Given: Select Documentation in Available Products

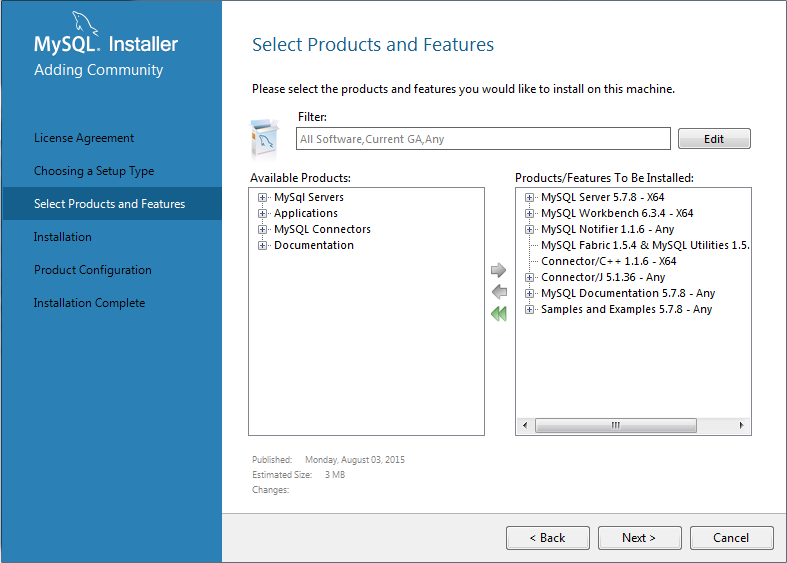Looking at the screenshot, I should (x=314, y=245).
